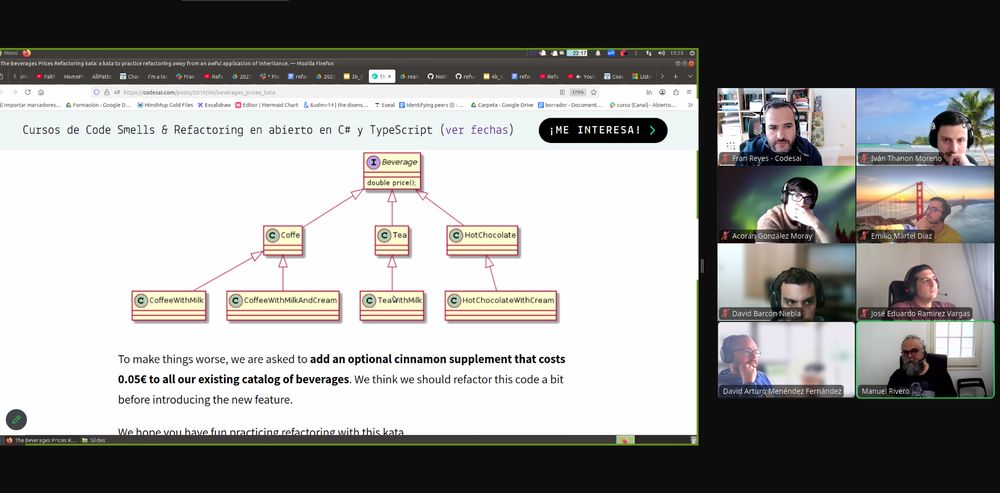Show site security lock info
Viewport: 1000px width, 493px height.
(x=107, y=92)
